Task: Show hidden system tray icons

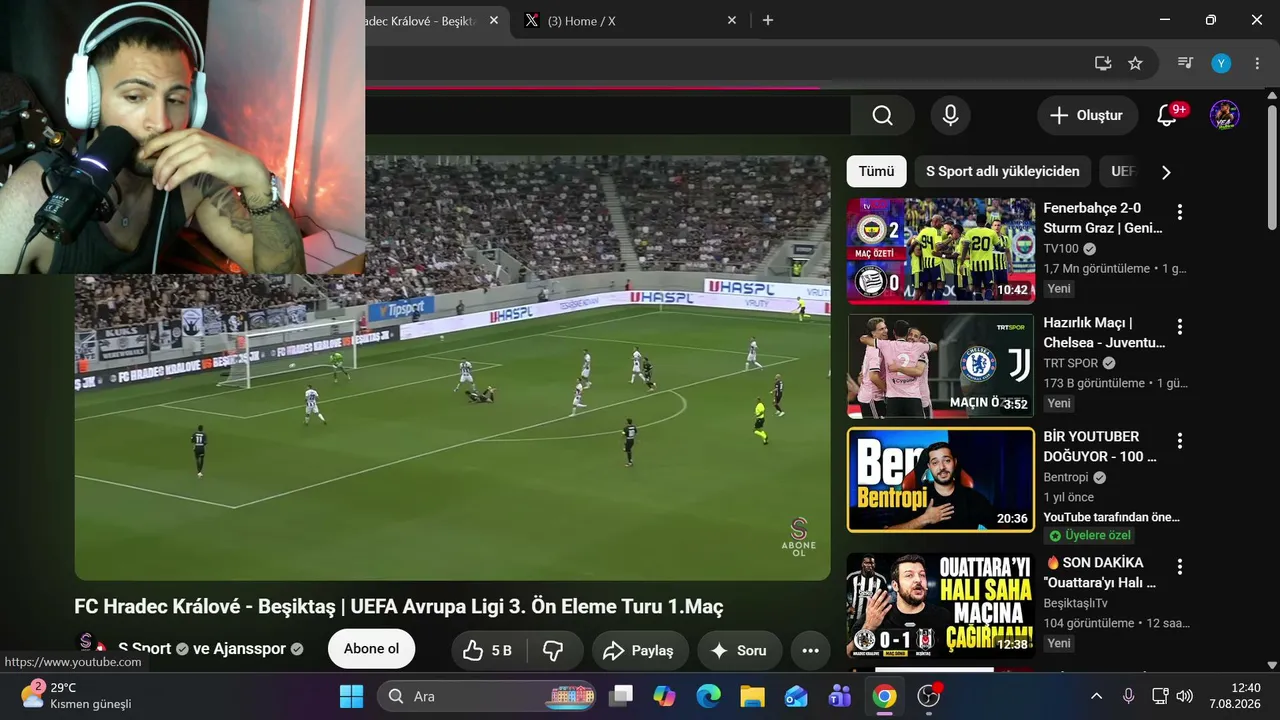Action: tap(1096, 696)
